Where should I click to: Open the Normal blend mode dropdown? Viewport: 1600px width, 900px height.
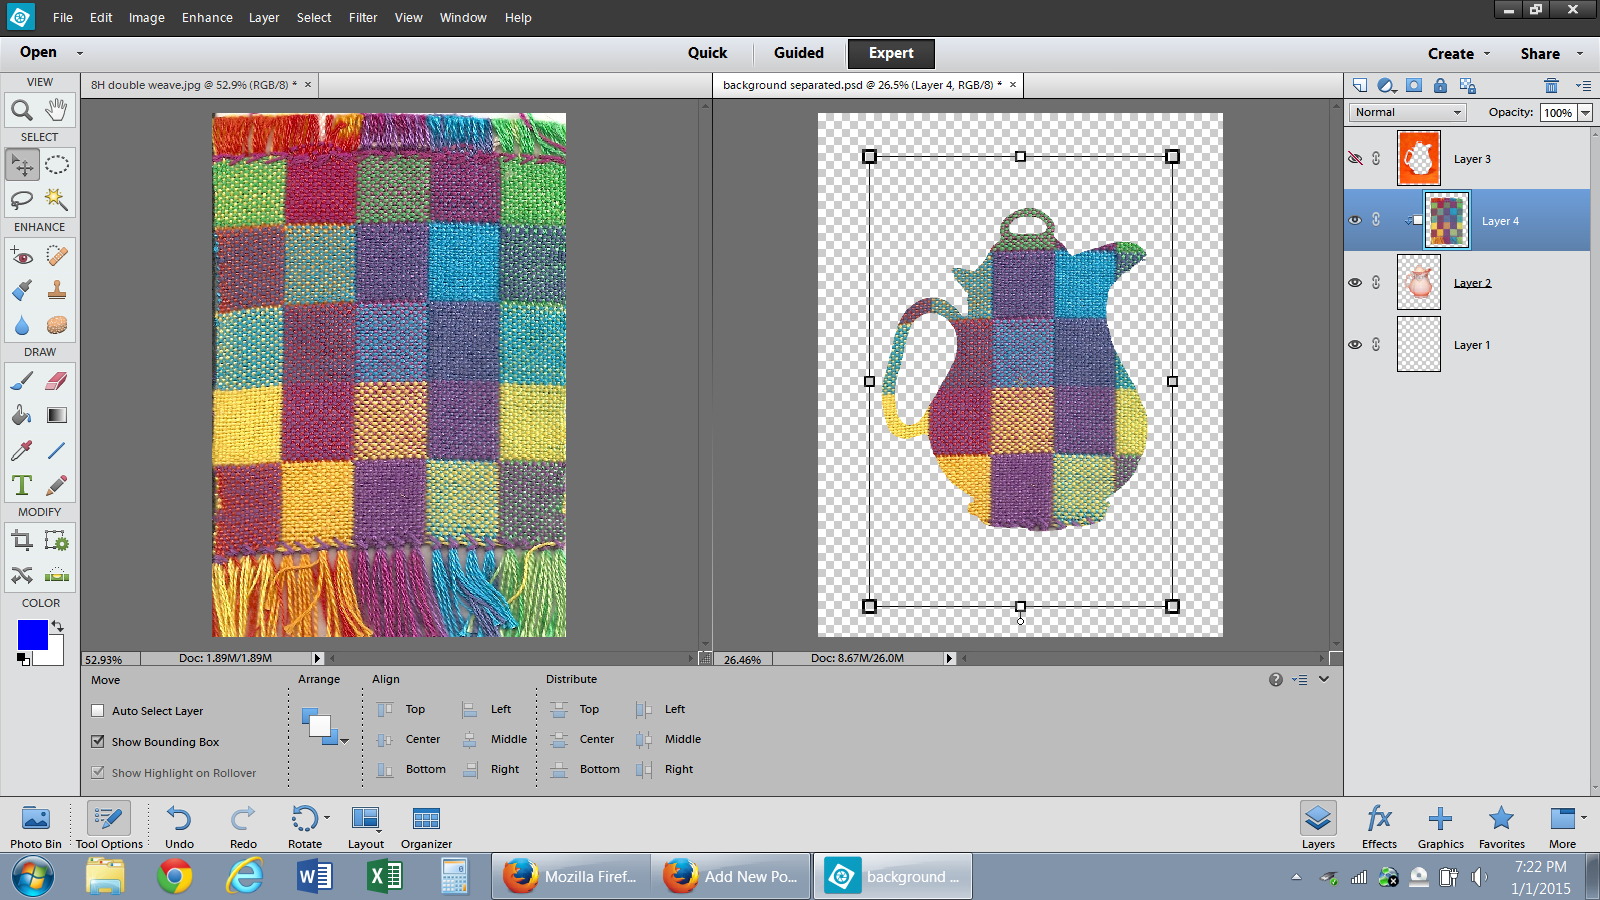1408,113
